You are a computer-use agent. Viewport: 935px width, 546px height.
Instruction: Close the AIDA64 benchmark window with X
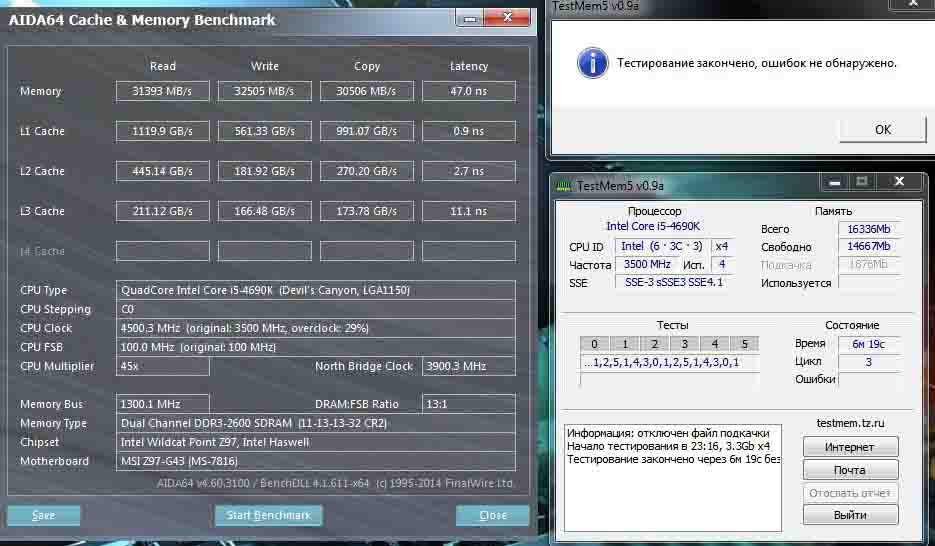tap(507, 17)
